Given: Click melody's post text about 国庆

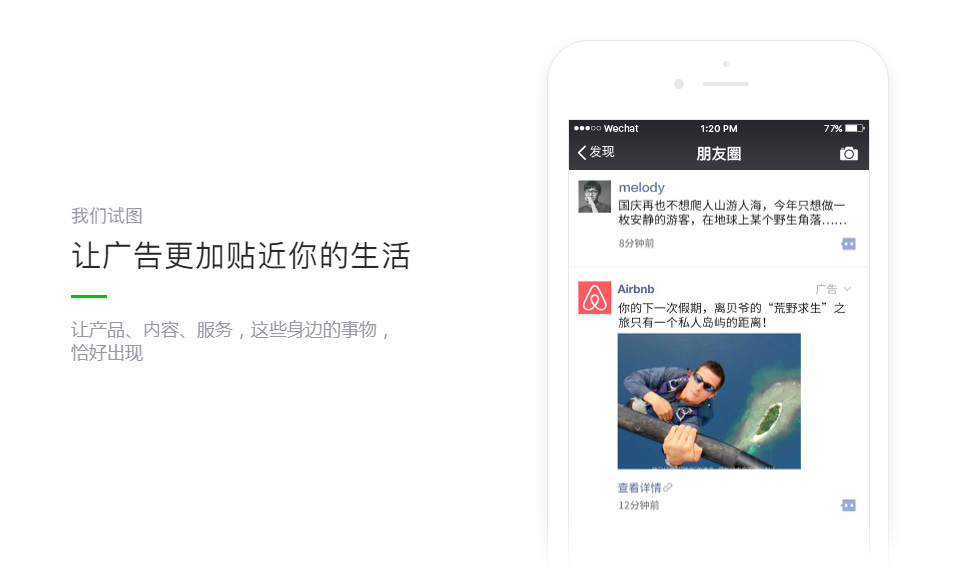Looking at the screenshot, I should (x=732, y=212).
